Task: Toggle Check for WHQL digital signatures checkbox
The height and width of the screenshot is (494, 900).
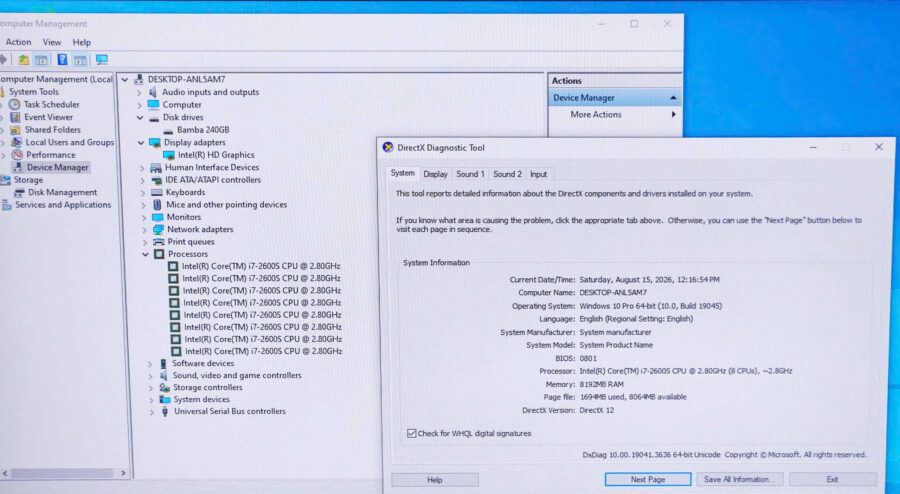Action: point(412,434)
